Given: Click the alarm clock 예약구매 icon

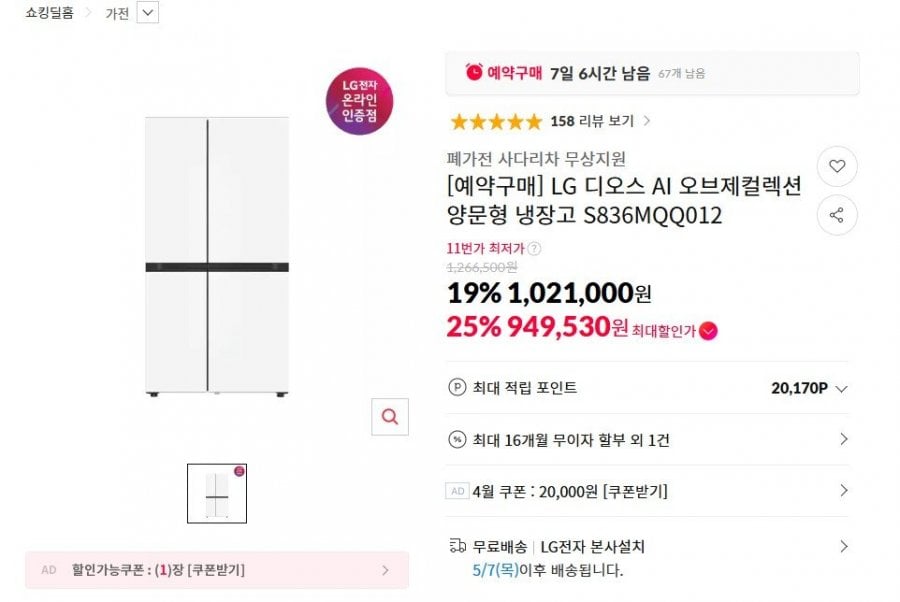Looking at the screenshot, I should [x=474, y=72].
